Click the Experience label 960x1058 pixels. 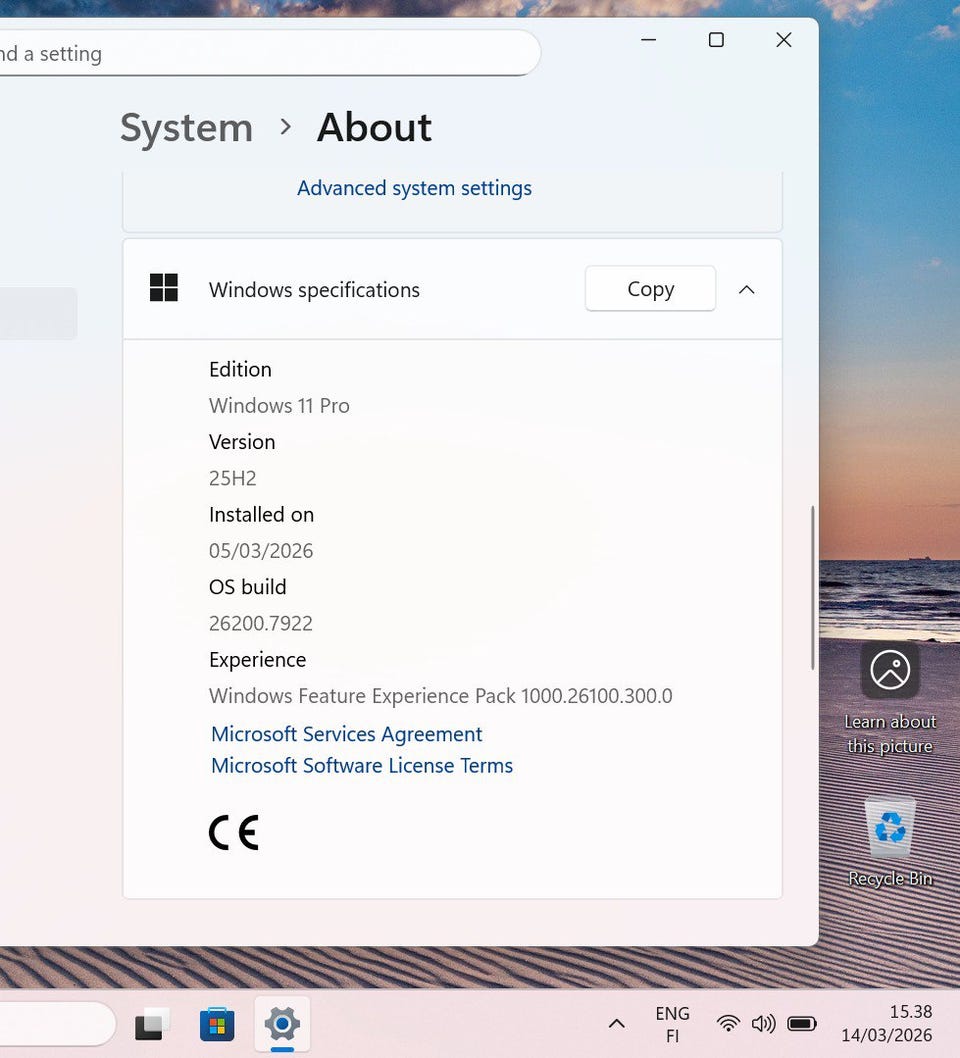point(258,660)
